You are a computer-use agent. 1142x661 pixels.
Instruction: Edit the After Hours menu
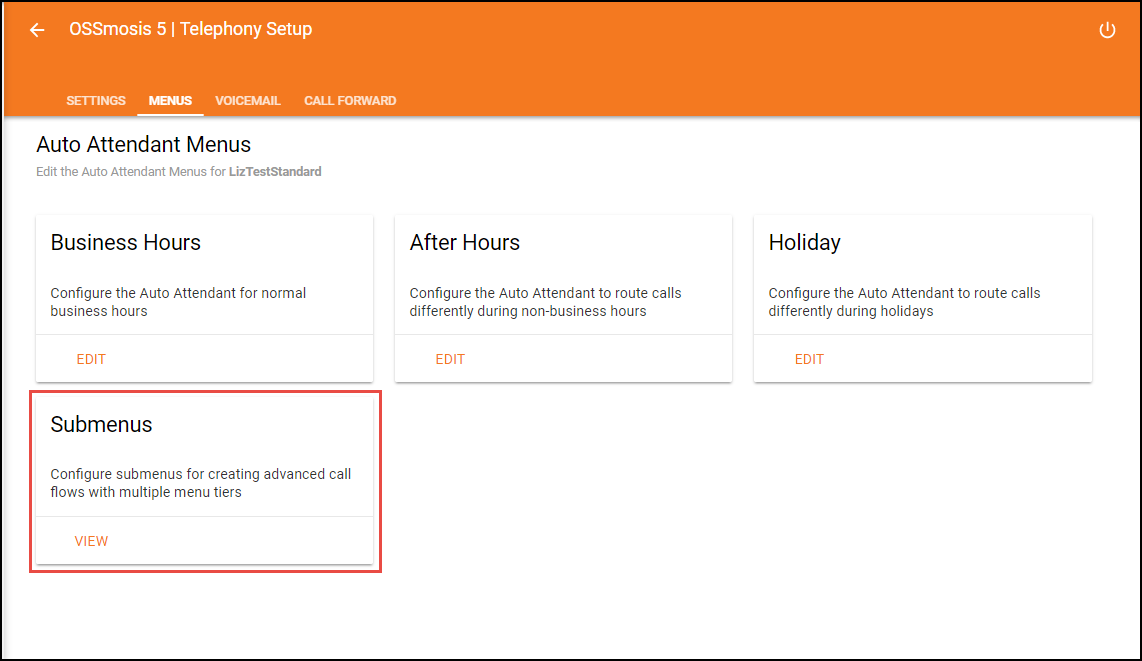[x=450, y=359]
